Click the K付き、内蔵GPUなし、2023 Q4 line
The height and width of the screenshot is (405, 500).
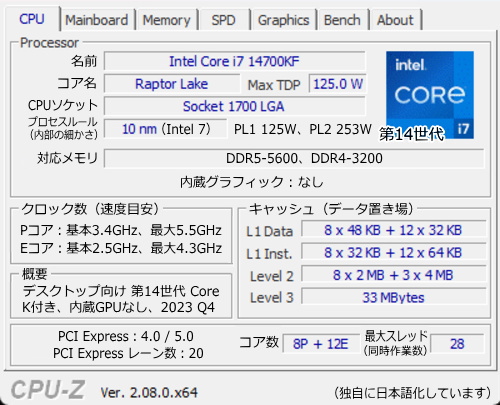118,307
